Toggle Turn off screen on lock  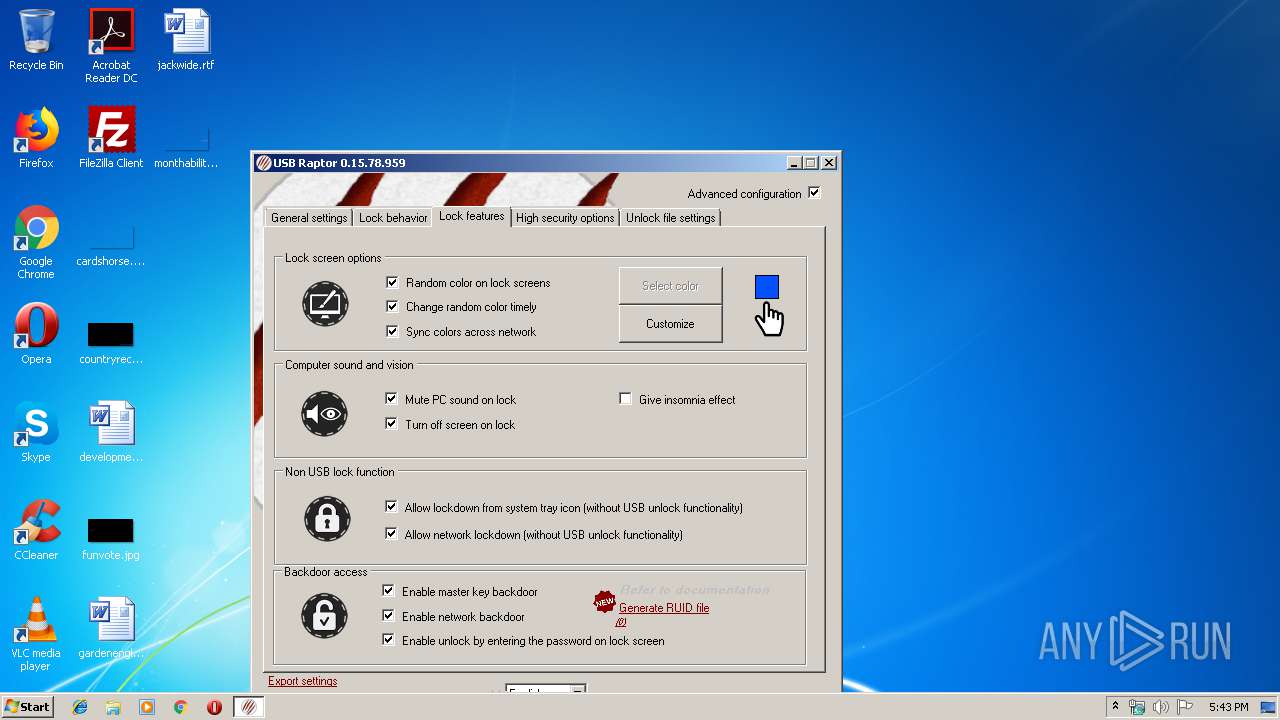pos(391,424)
